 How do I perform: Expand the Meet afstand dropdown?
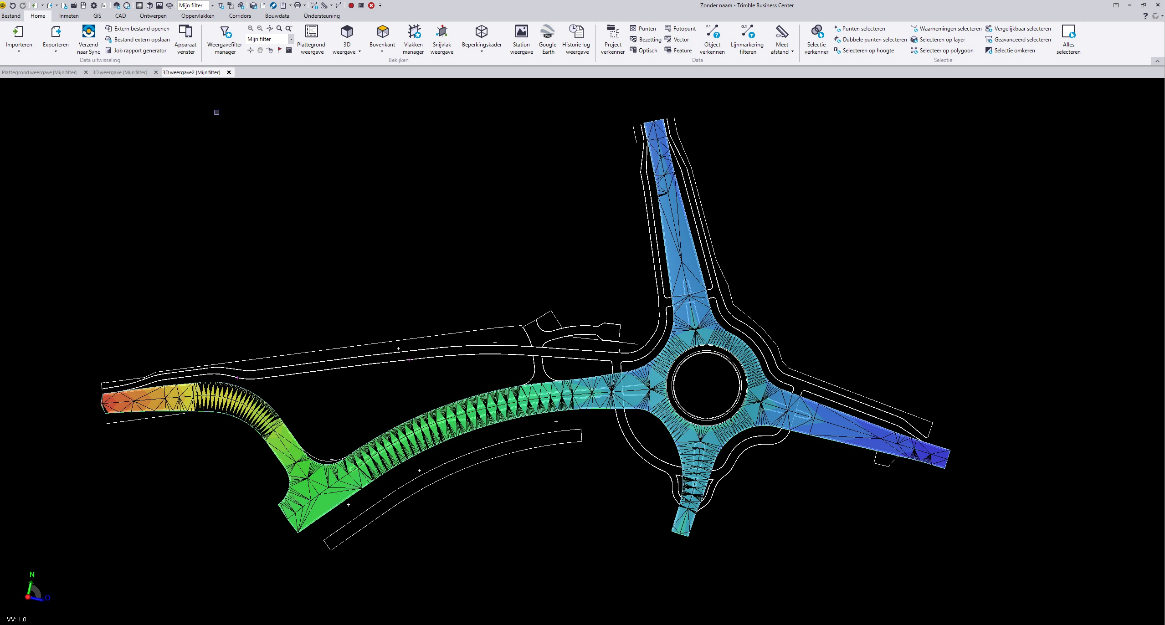793,51
